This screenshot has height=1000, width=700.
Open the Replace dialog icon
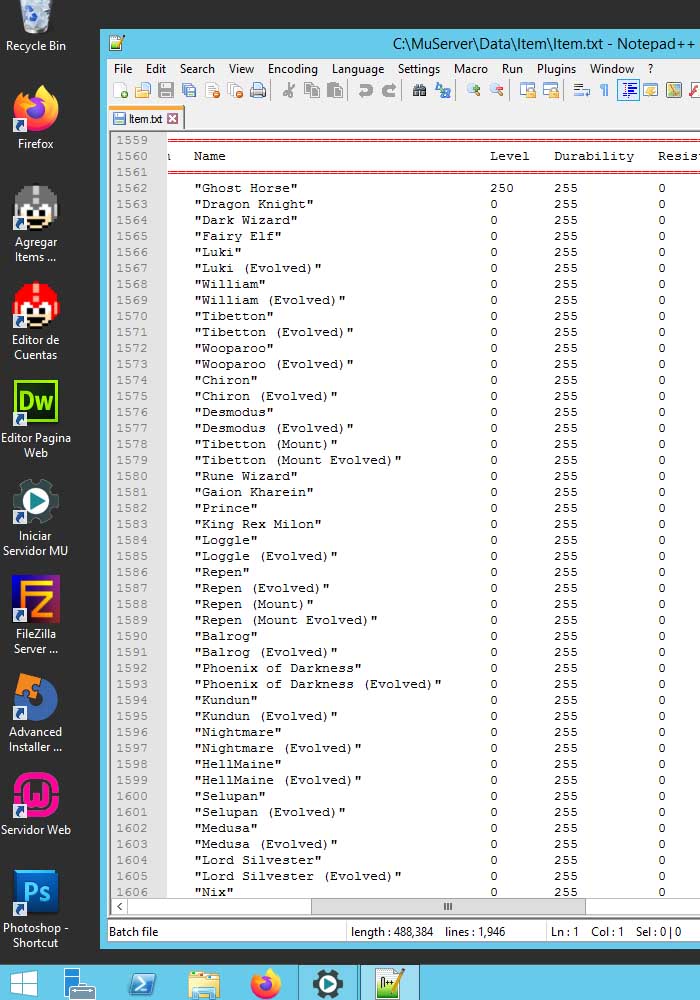point(442,91)
